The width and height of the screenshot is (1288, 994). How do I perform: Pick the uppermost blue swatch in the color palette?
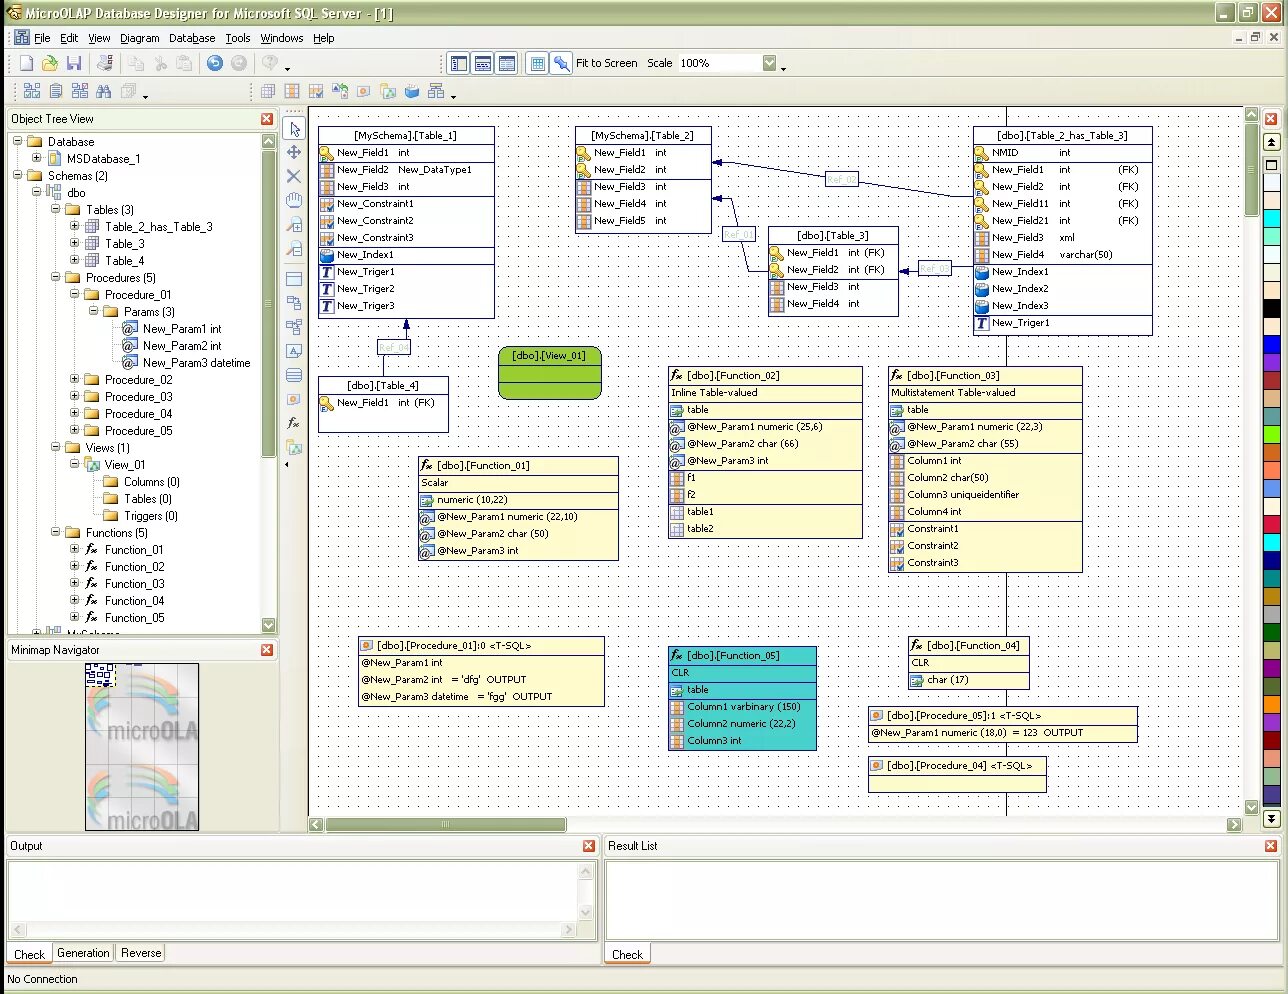pos(1272,345)
